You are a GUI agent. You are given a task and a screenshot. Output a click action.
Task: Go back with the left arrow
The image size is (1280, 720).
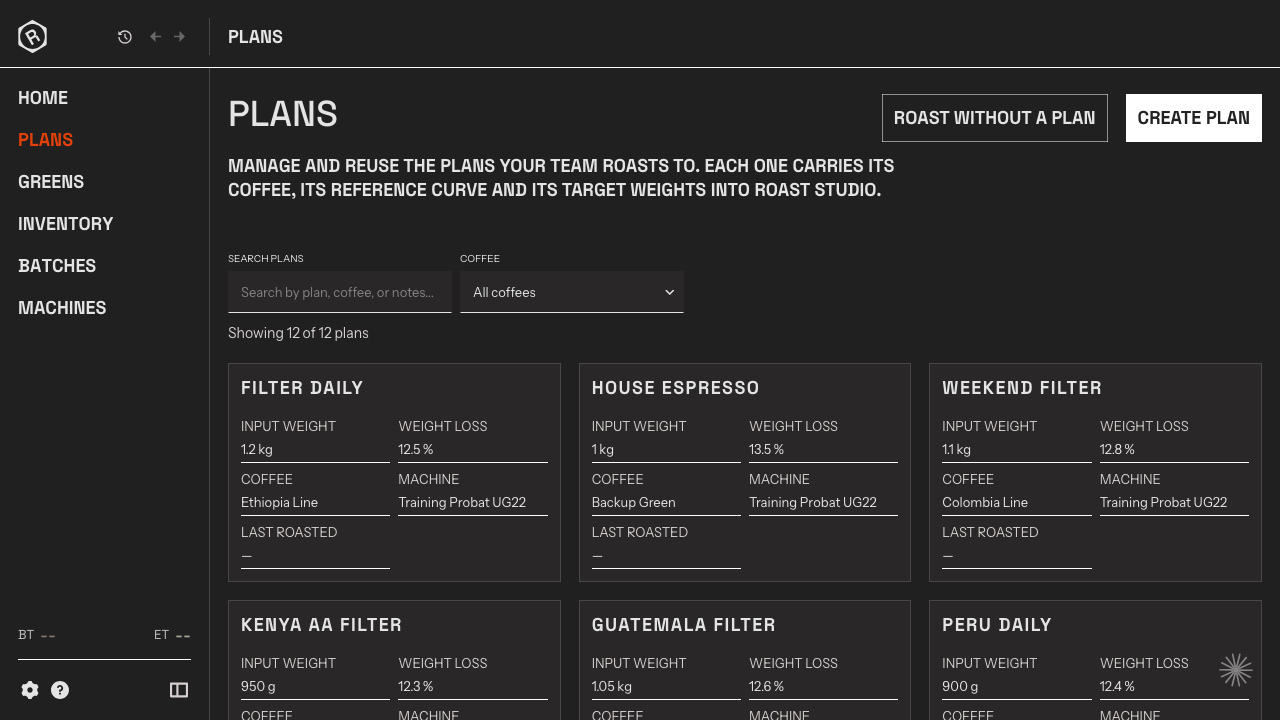(155, 37)
